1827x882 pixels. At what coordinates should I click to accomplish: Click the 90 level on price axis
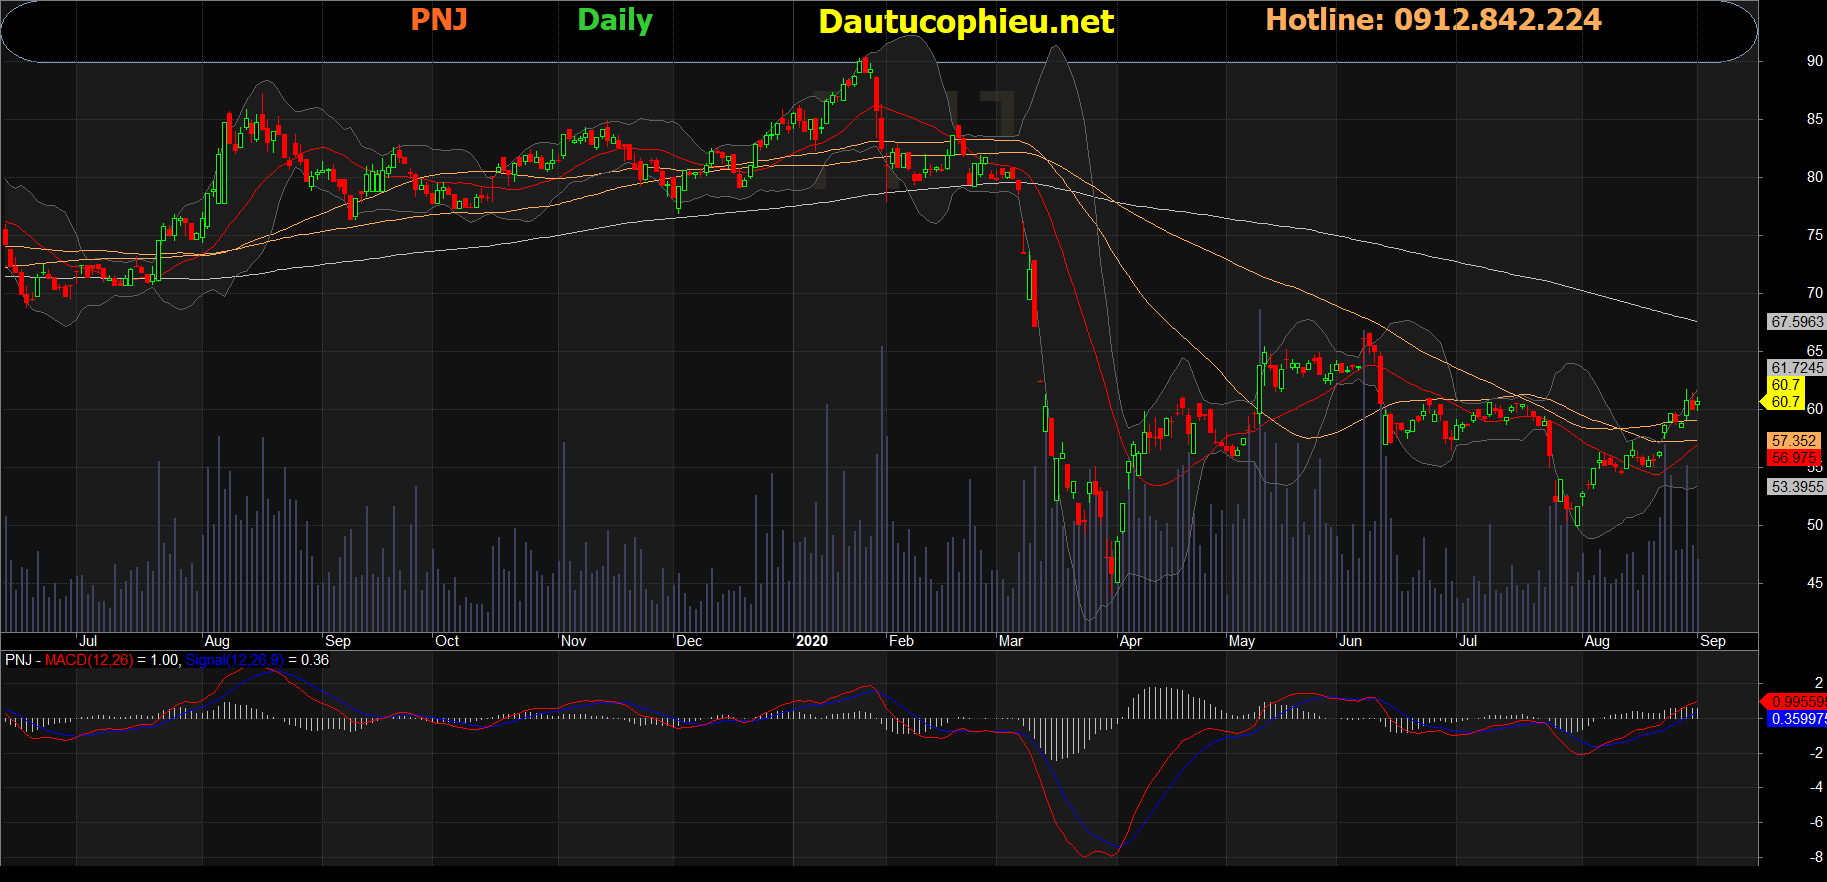pos(1814,61)
